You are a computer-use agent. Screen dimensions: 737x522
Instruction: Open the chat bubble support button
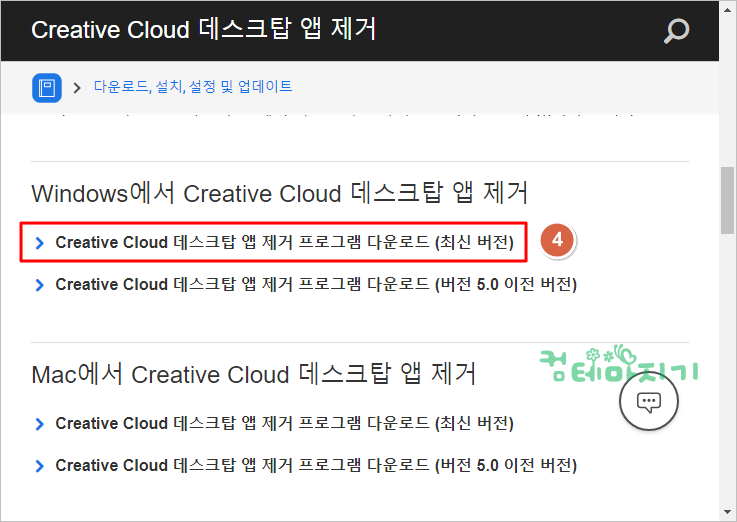(649, 402)
